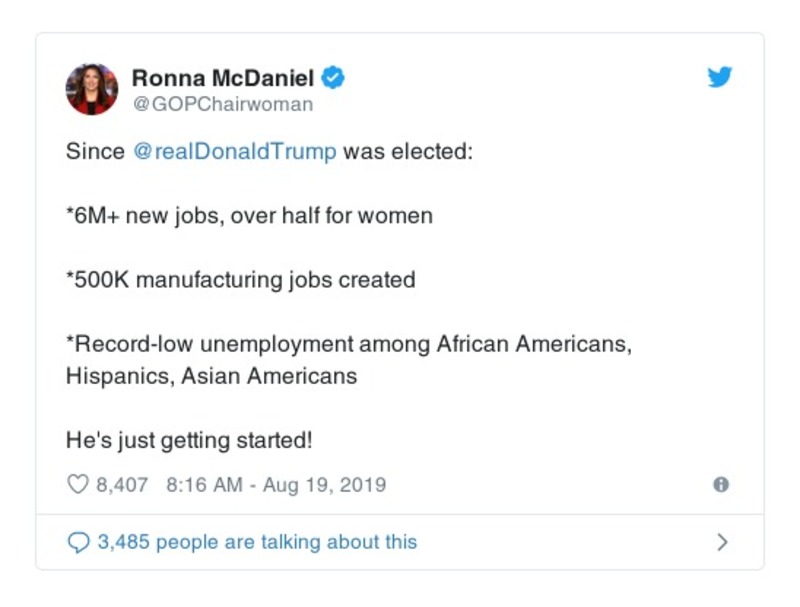Expand the tweet via the right chevron
Image resolution: width=800 pixels, height=607 pixels.
pyautogui.click(x=721, y=540)
